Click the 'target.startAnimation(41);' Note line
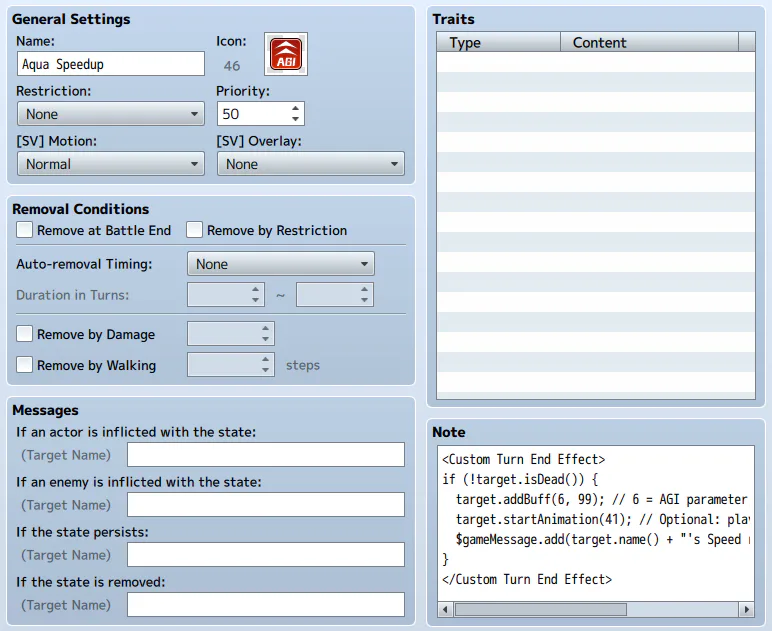The image size is (772, 631). click(x=603, y=519)
